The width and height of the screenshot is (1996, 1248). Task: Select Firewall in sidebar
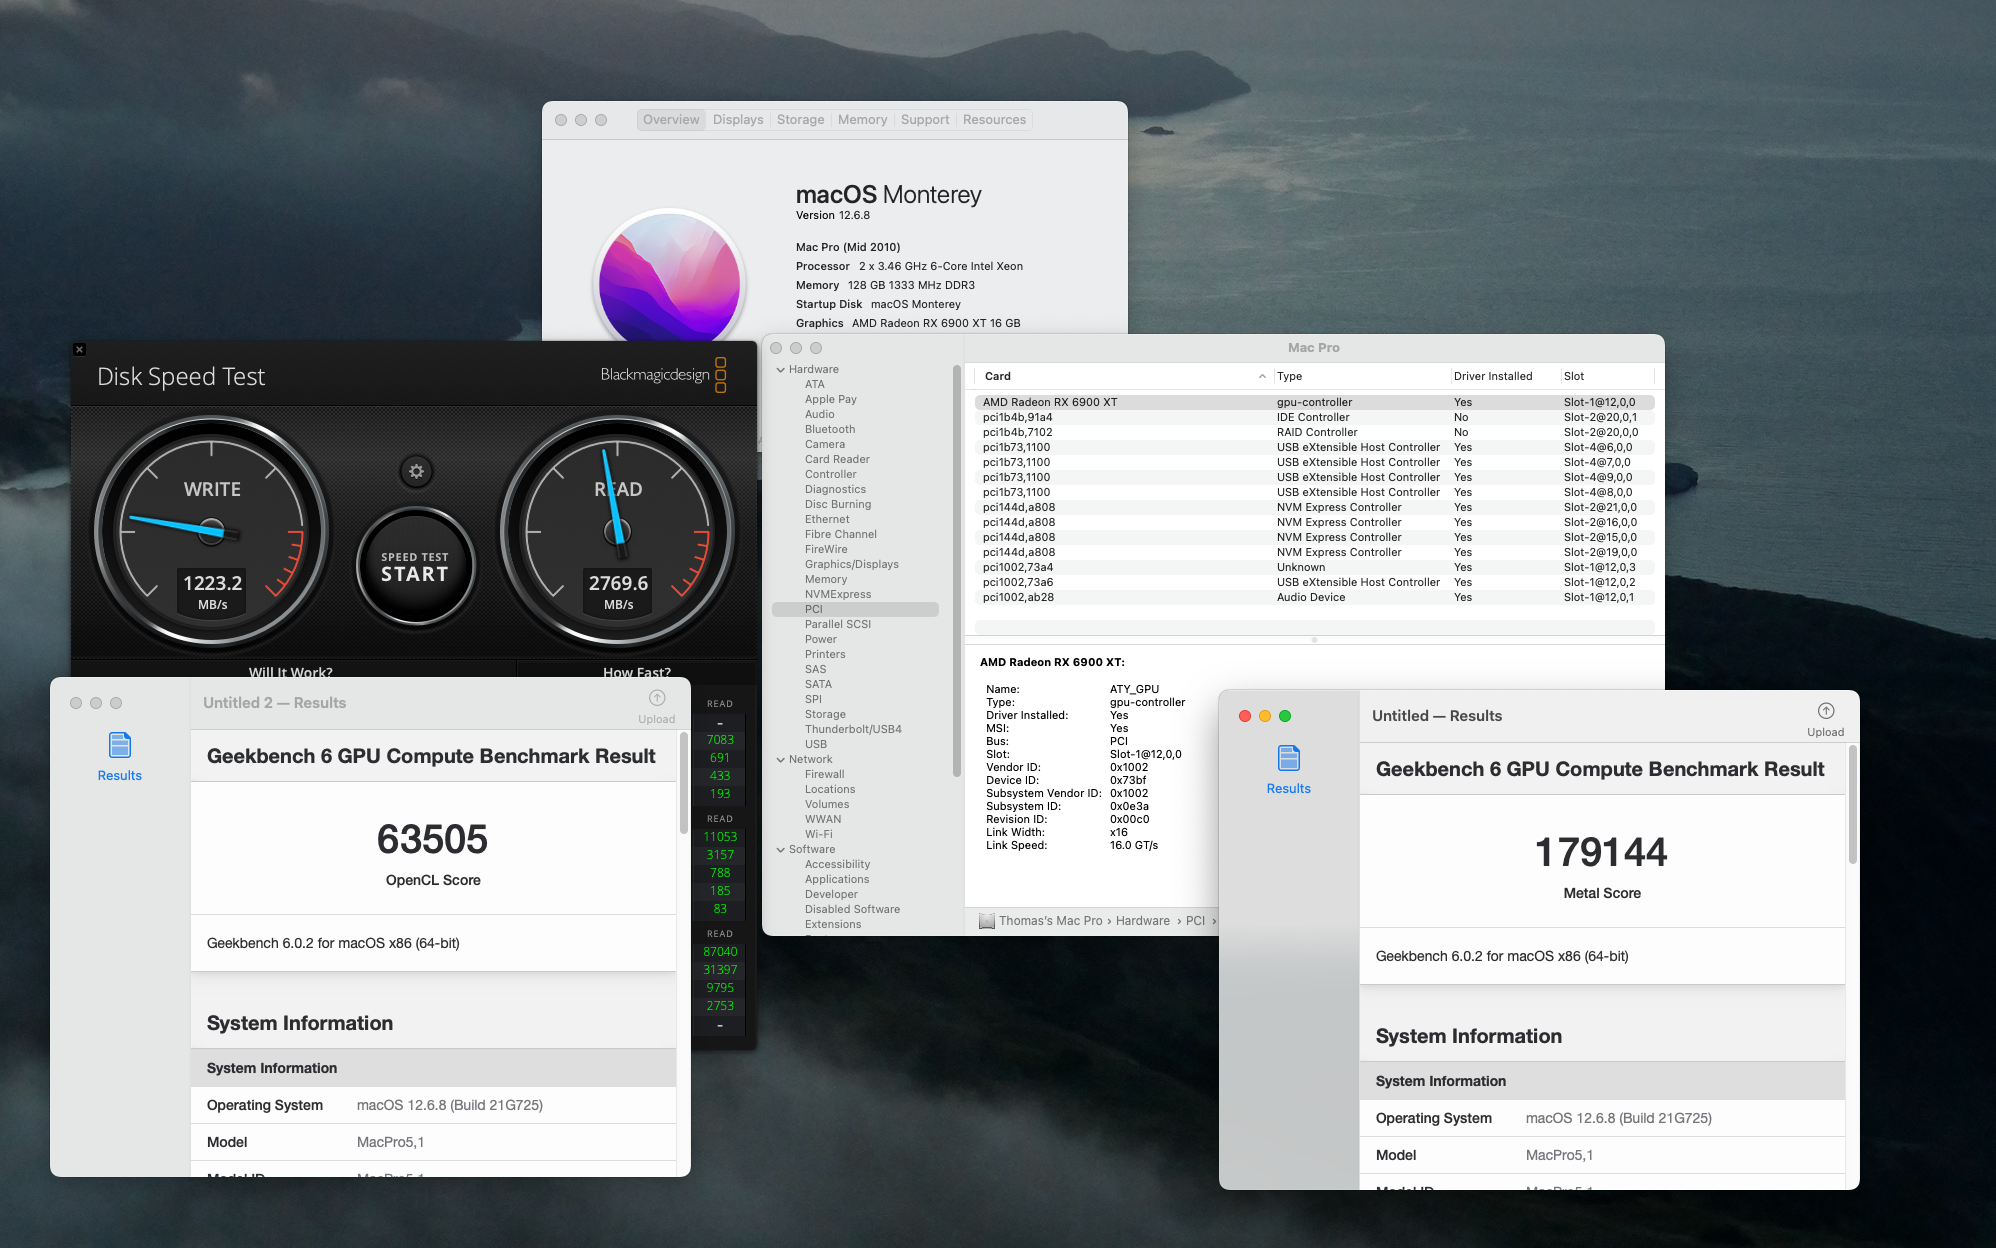click(824, 775)
